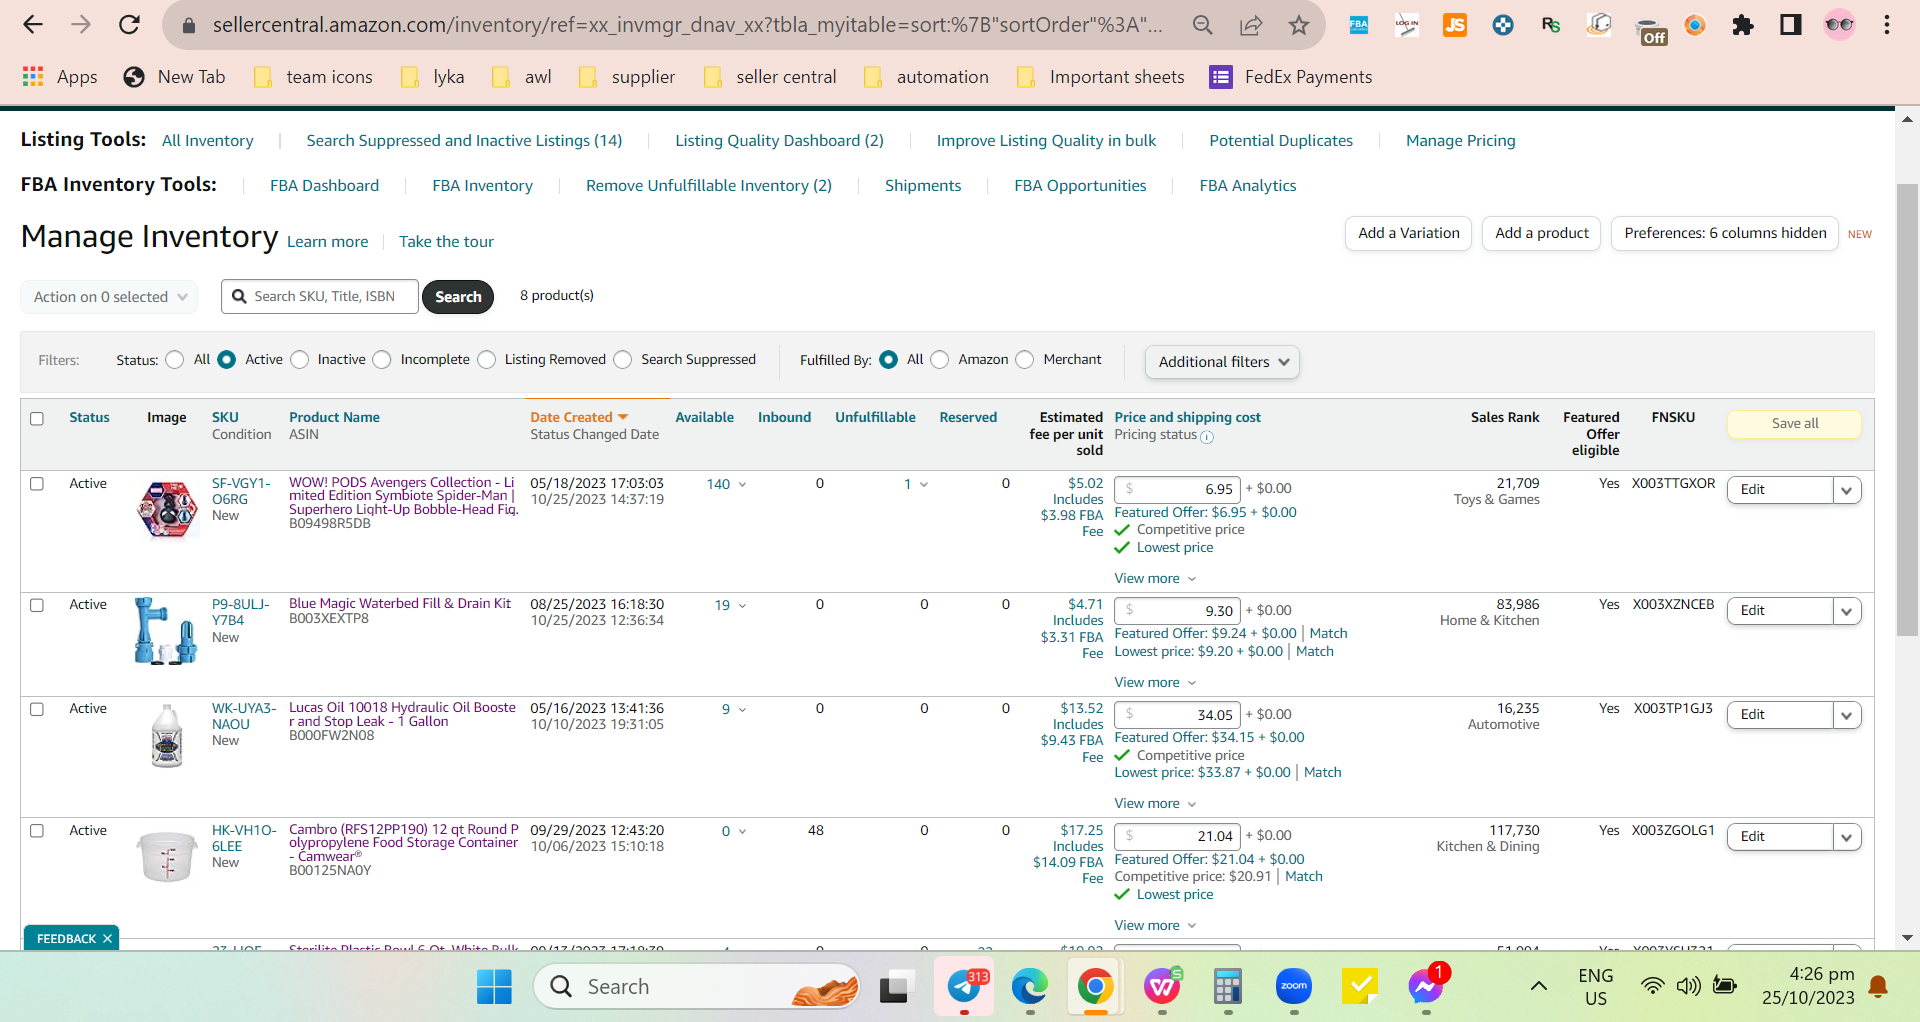Open the Calculator app in taskbar
The height and width of the screenshot is (1022, 1920).
coord(1228,987)
